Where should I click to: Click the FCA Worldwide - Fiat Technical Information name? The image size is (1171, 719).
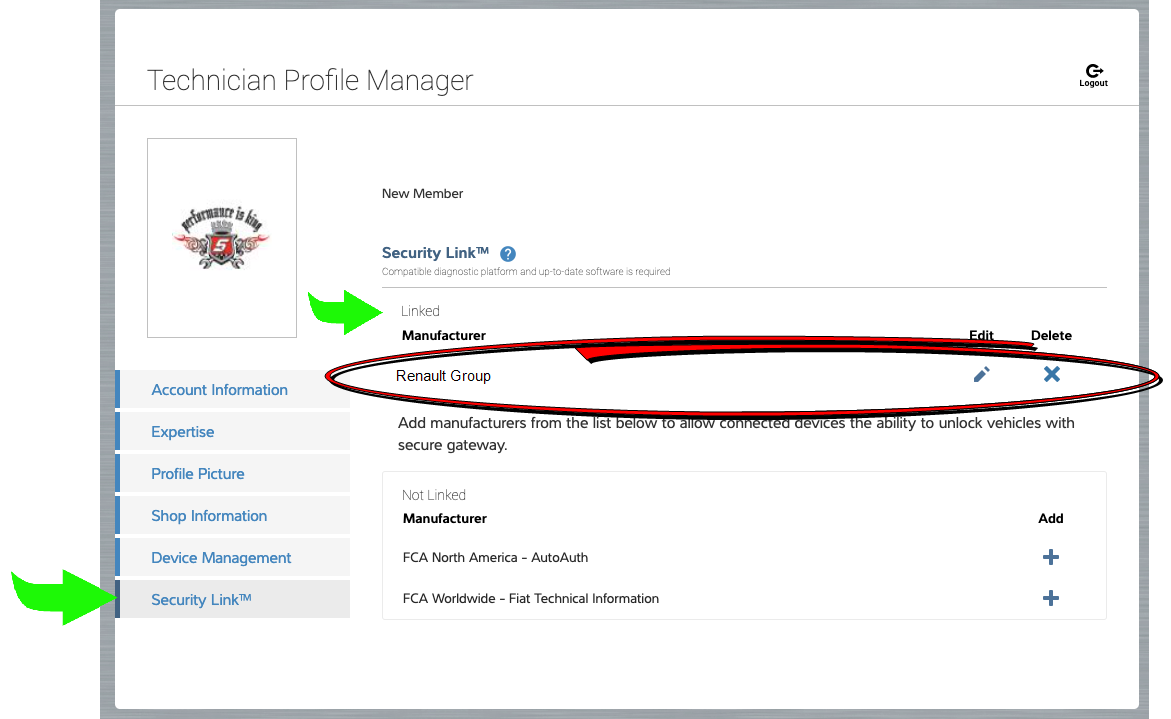click(530, 599)
